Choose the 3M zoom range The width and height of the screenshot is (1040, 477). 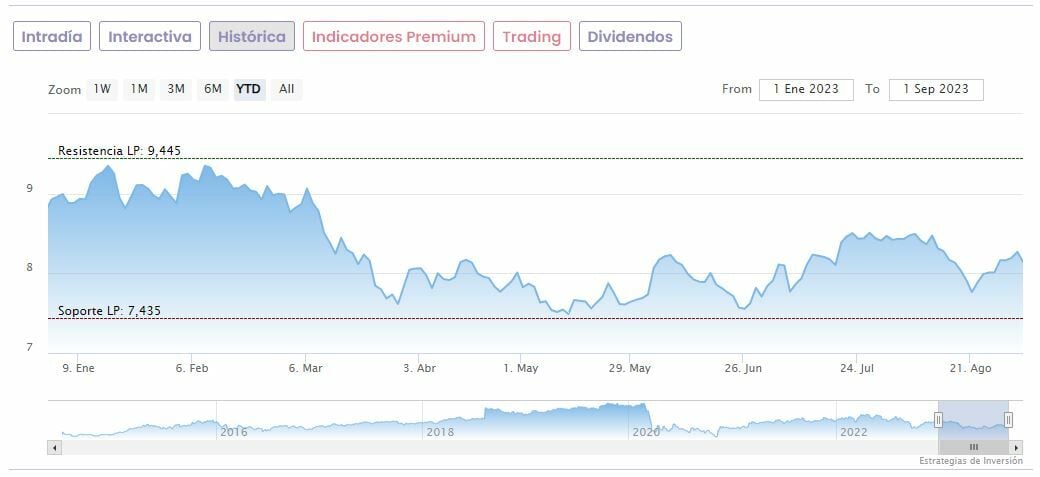tap(176, 89)
